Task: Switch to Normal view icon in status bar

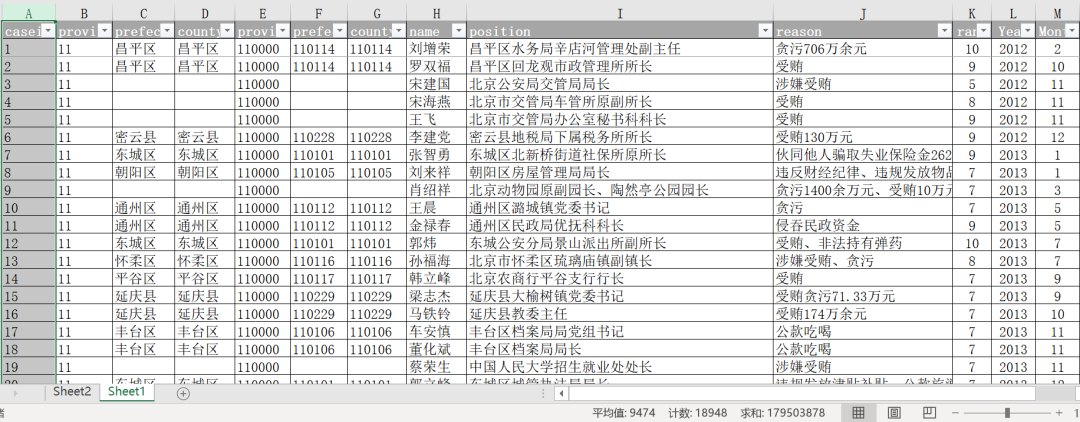Action: [858, 412]
